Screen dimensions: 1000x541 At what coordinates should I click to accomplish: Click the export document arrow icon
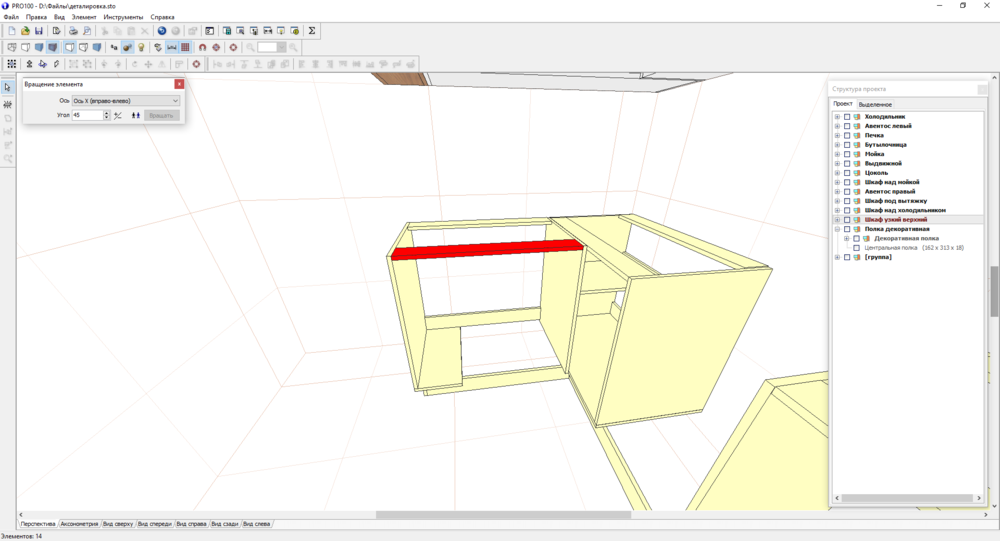56,31
